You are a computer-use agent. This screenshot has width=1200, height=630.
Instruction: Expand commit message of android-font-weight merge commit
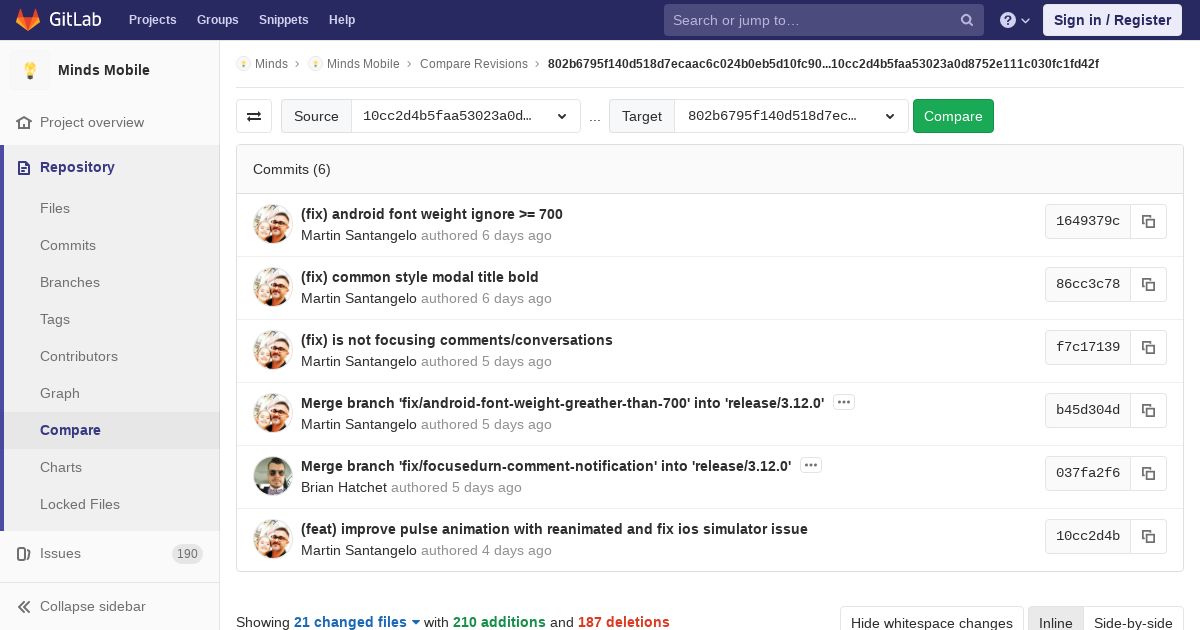(x=843, y=402)
